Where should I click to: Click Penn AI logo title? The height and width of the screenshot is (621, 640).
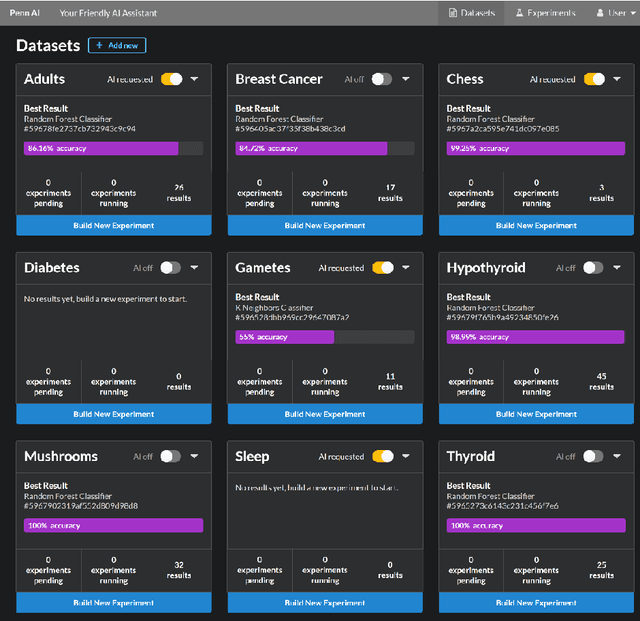tap(23, 13)
